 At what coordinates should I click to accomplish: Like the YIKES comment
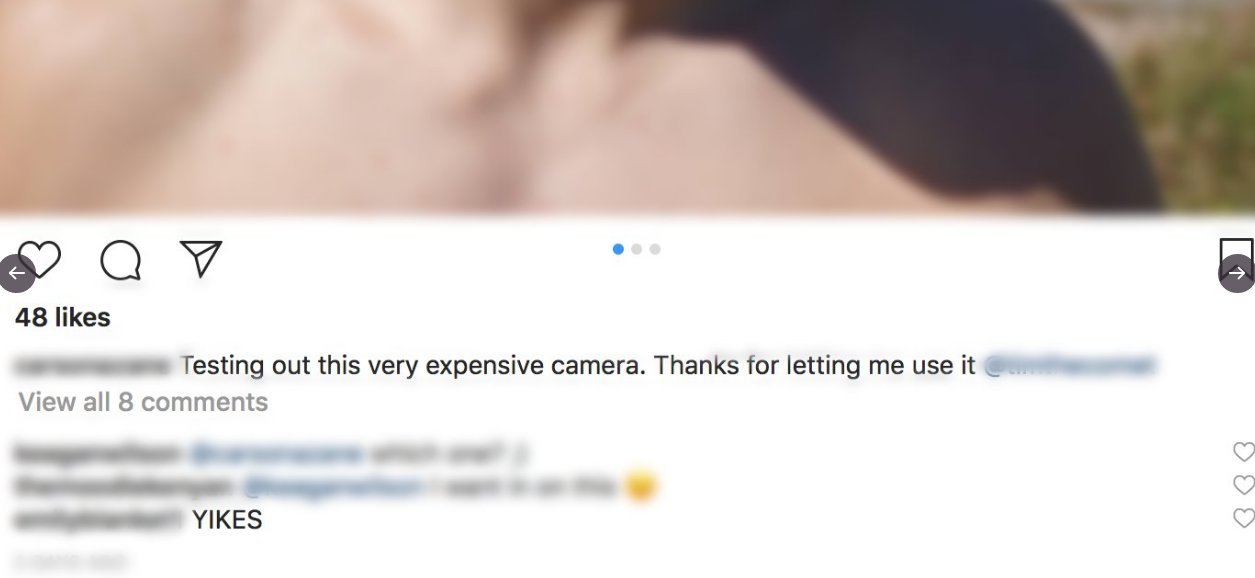click(x=1243, y=518)
